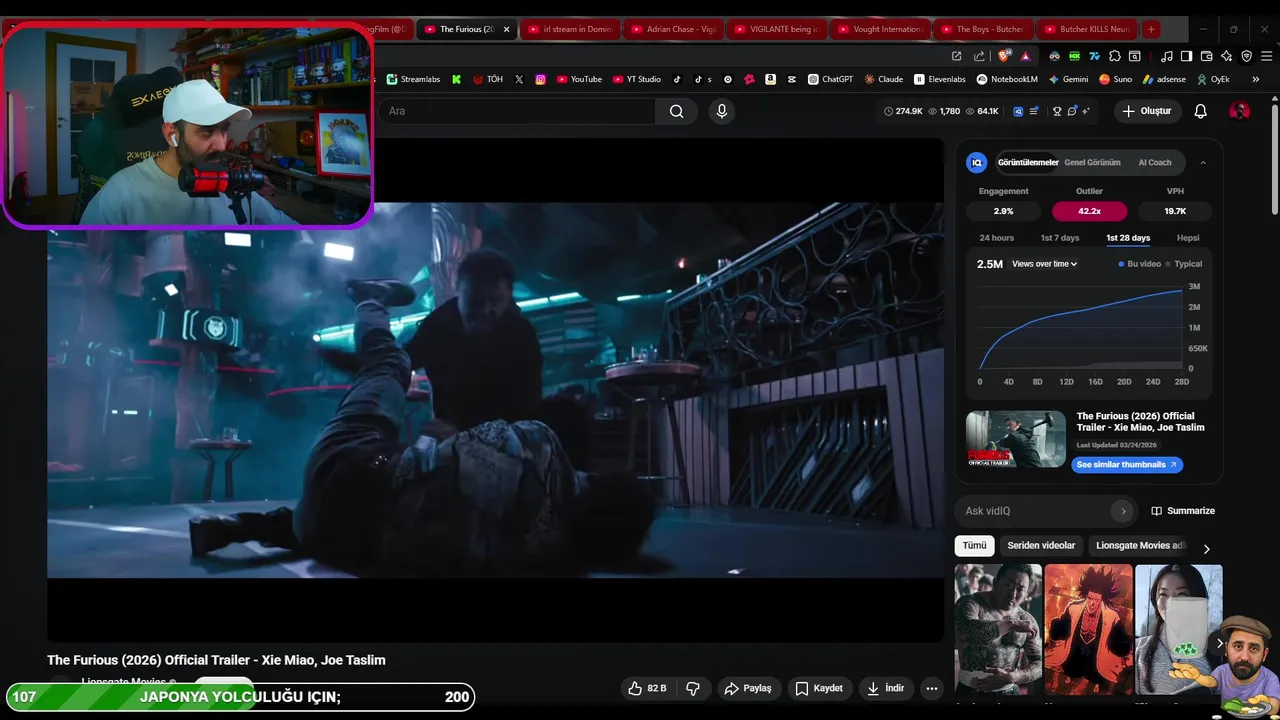Open the adsense bookmark
This screenshot has width=1280, height=720.
tap(1163, 79)
